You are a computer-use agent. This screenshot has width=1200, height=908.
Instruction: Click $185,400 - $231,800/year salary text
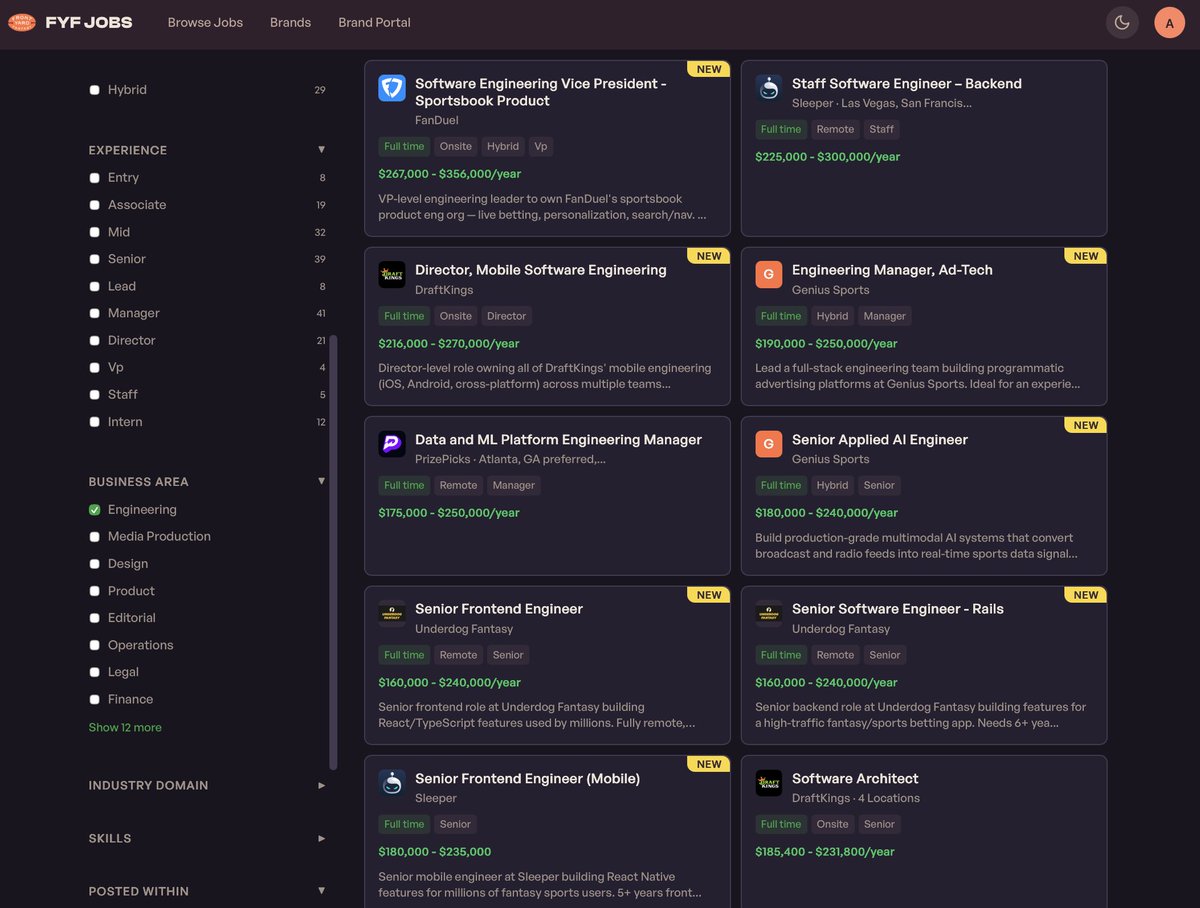click(824, 852)
